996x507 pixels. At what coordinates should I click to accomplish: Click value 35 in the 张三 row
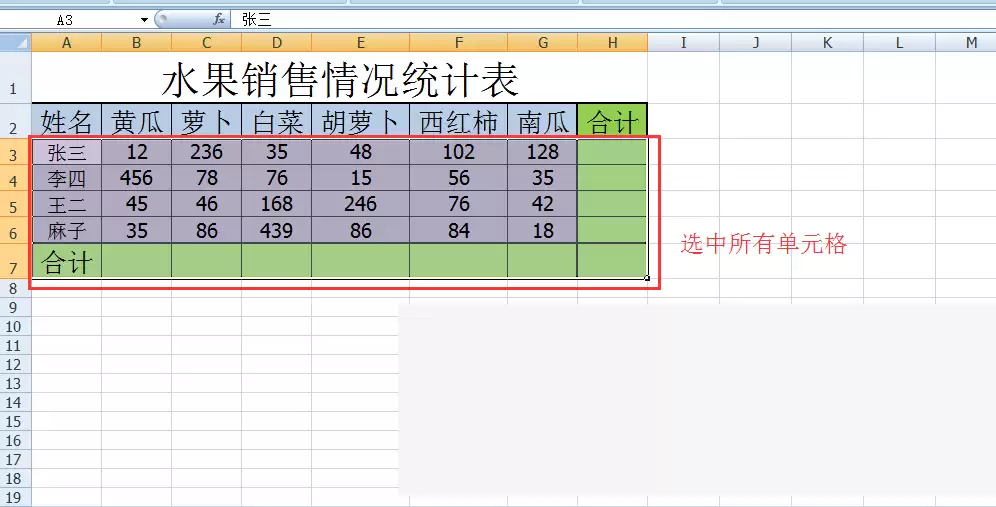pos(276,152)
